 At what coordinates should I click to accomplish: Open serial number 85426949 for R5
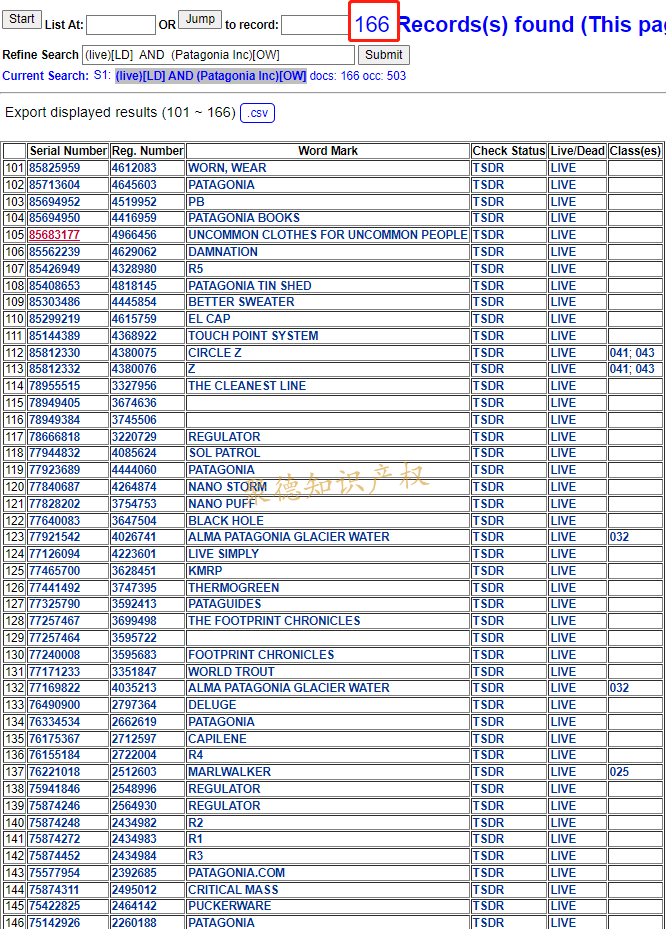coord(55,268)
